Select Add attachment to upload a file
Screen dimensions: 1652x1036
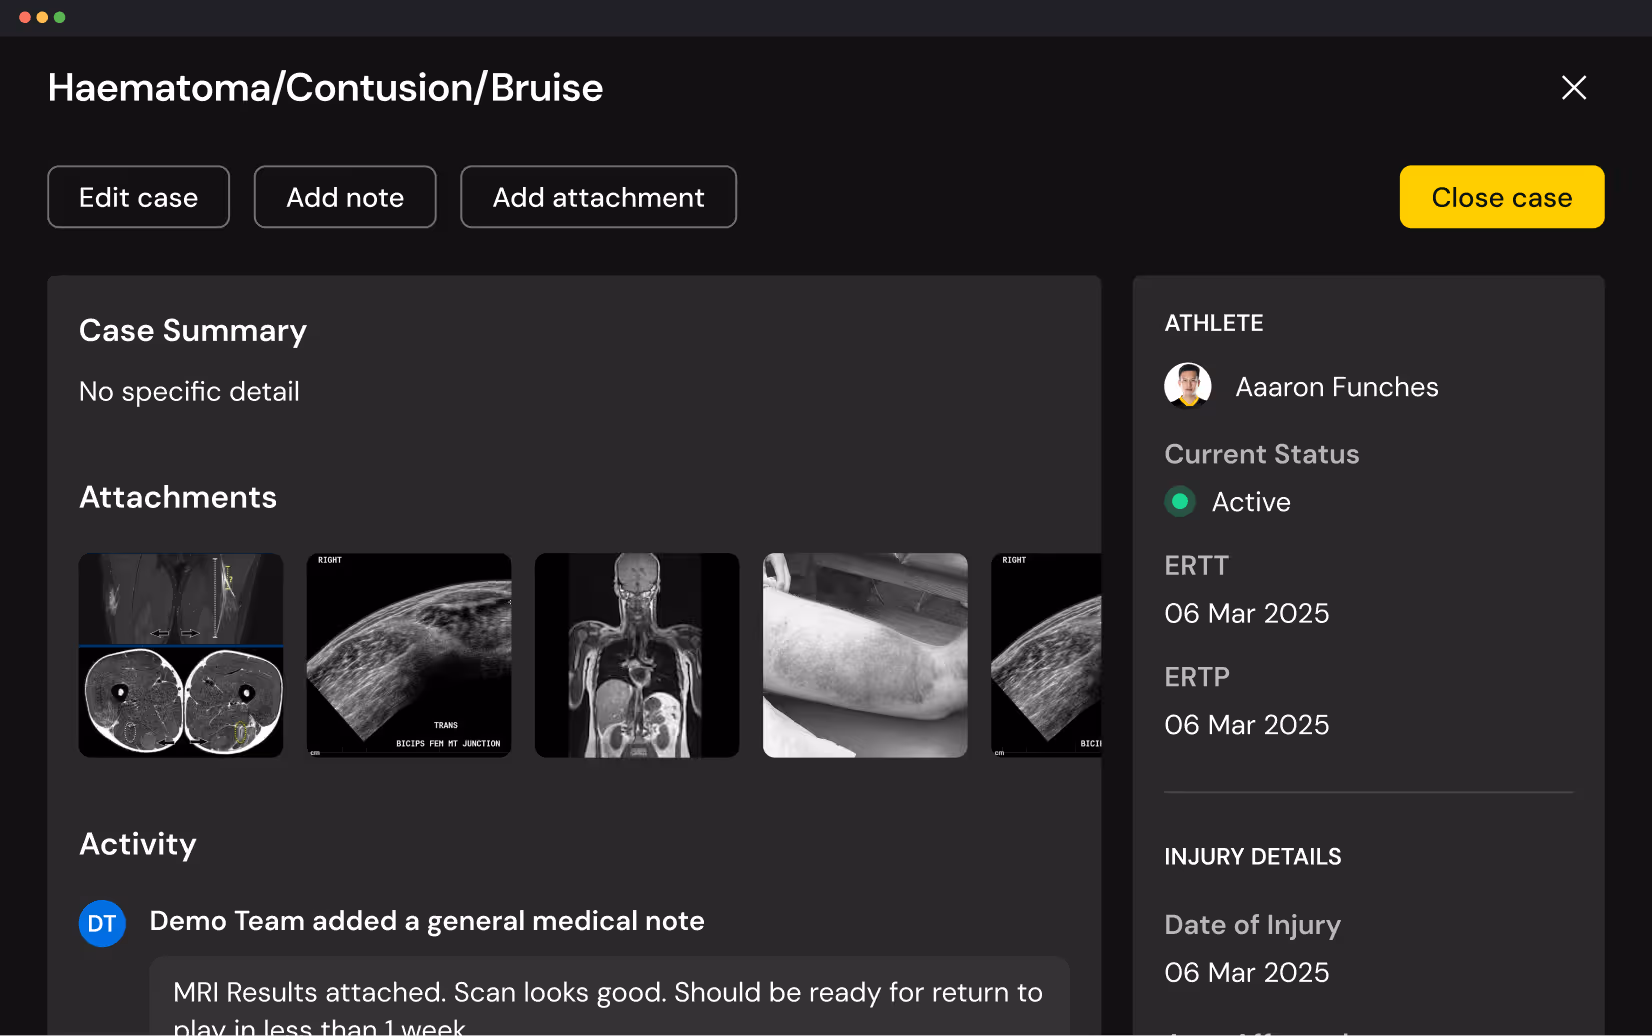[598, 197]
